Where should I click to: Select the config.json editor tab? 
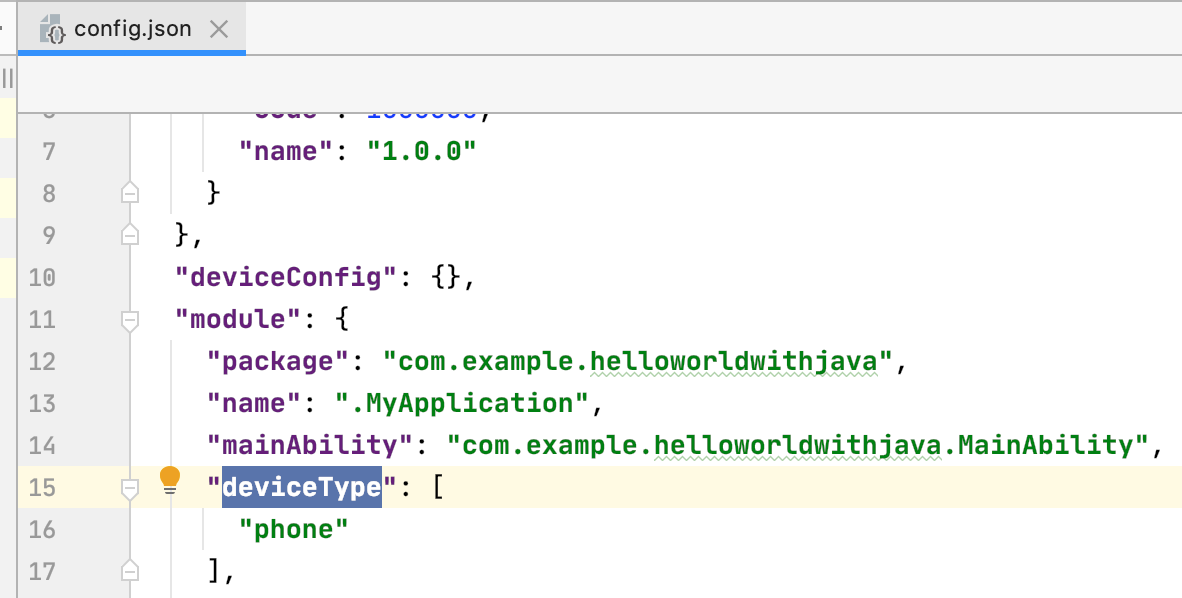pyautogui.click(x=133, y=29)
